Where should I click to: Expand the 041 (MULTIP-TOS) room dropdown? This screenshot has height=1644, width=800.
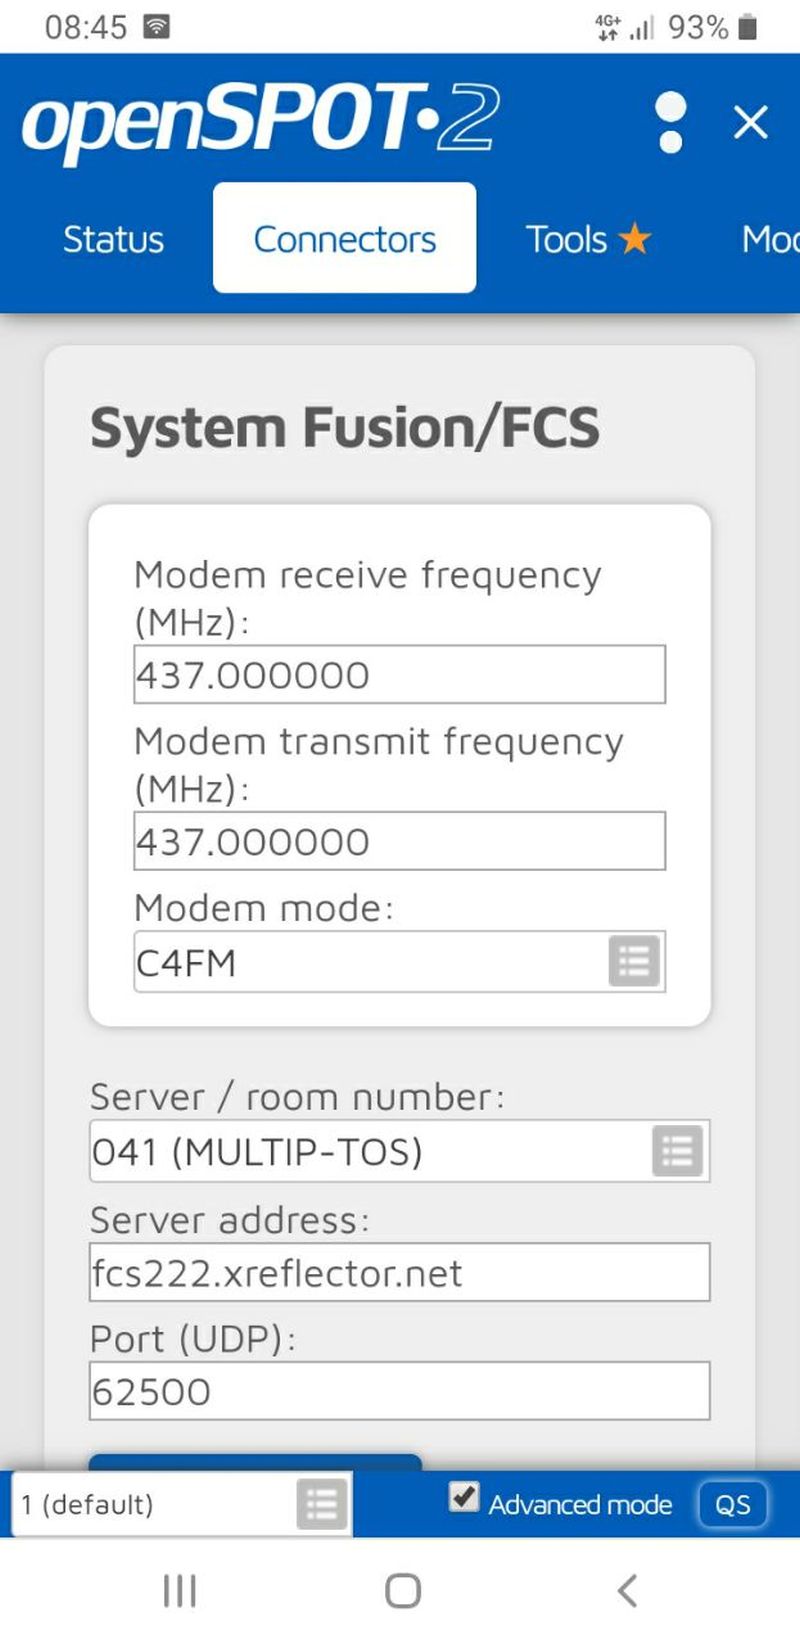click(399, 1151)
